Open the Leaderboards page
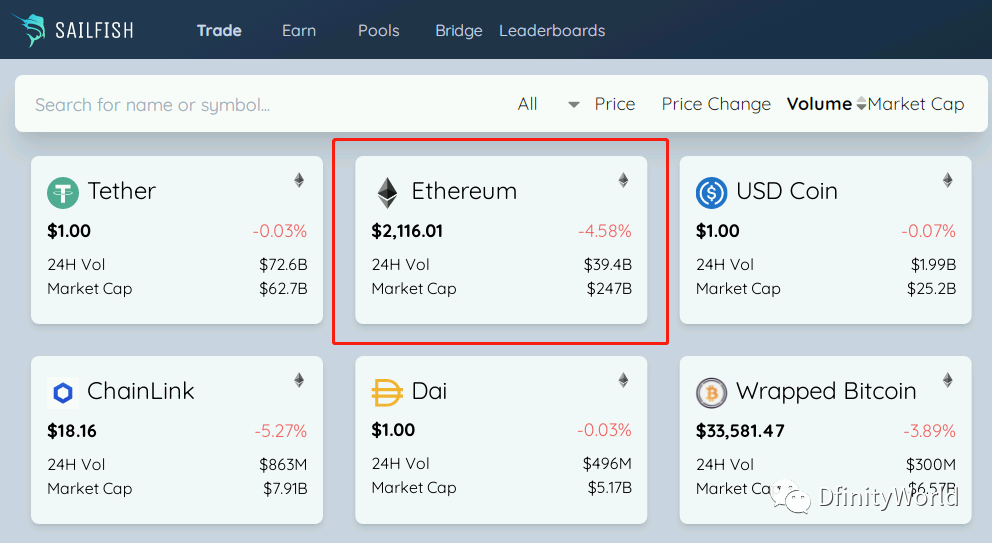 click(x=552, y=30)
